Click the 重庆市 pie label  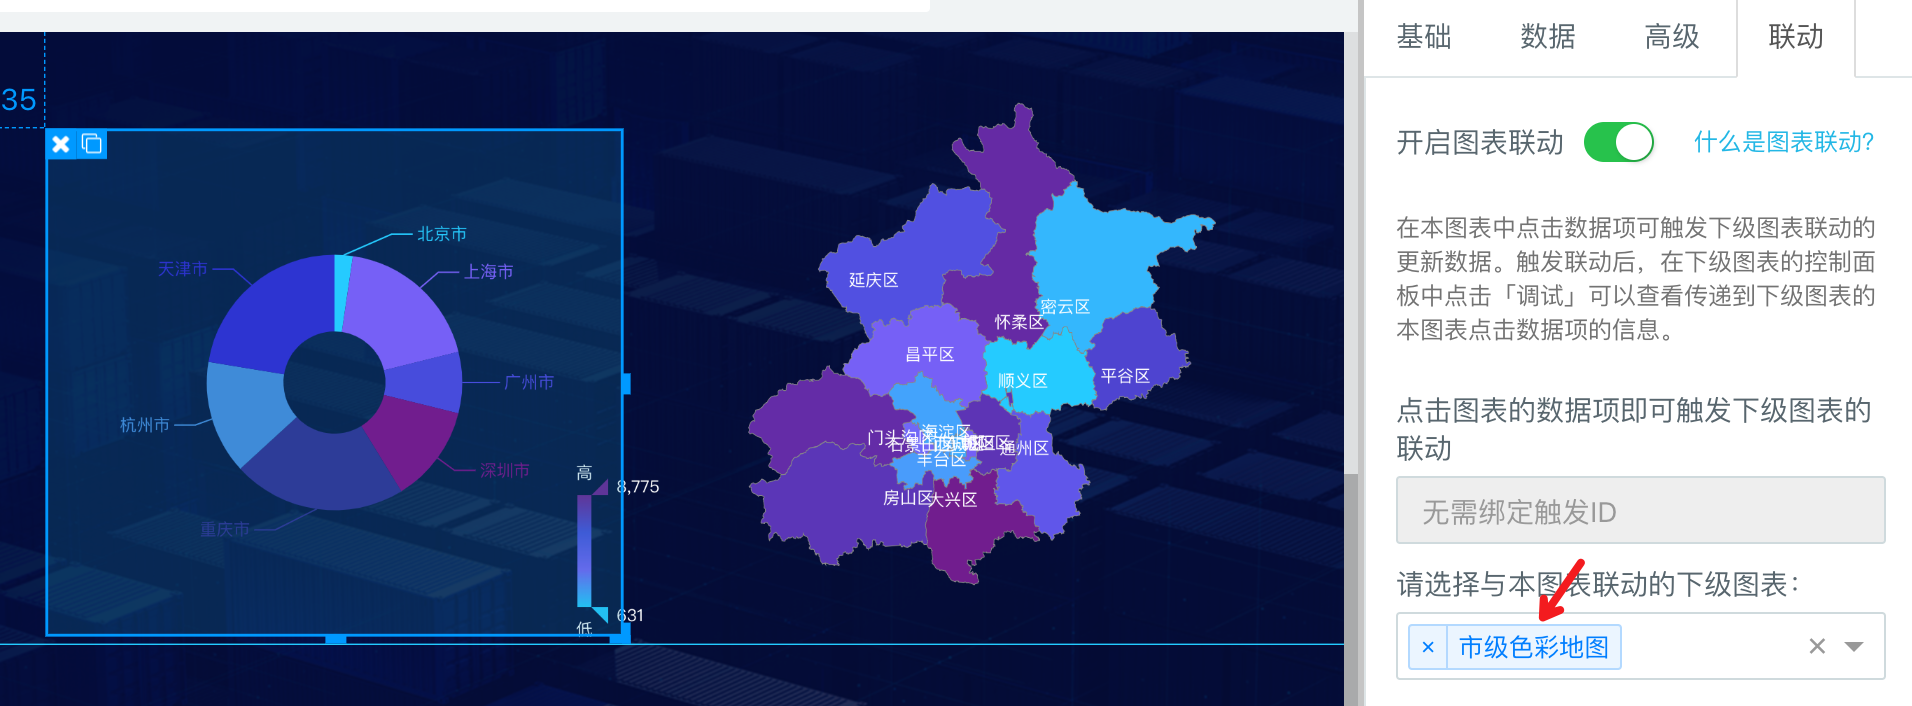point(224,529)
